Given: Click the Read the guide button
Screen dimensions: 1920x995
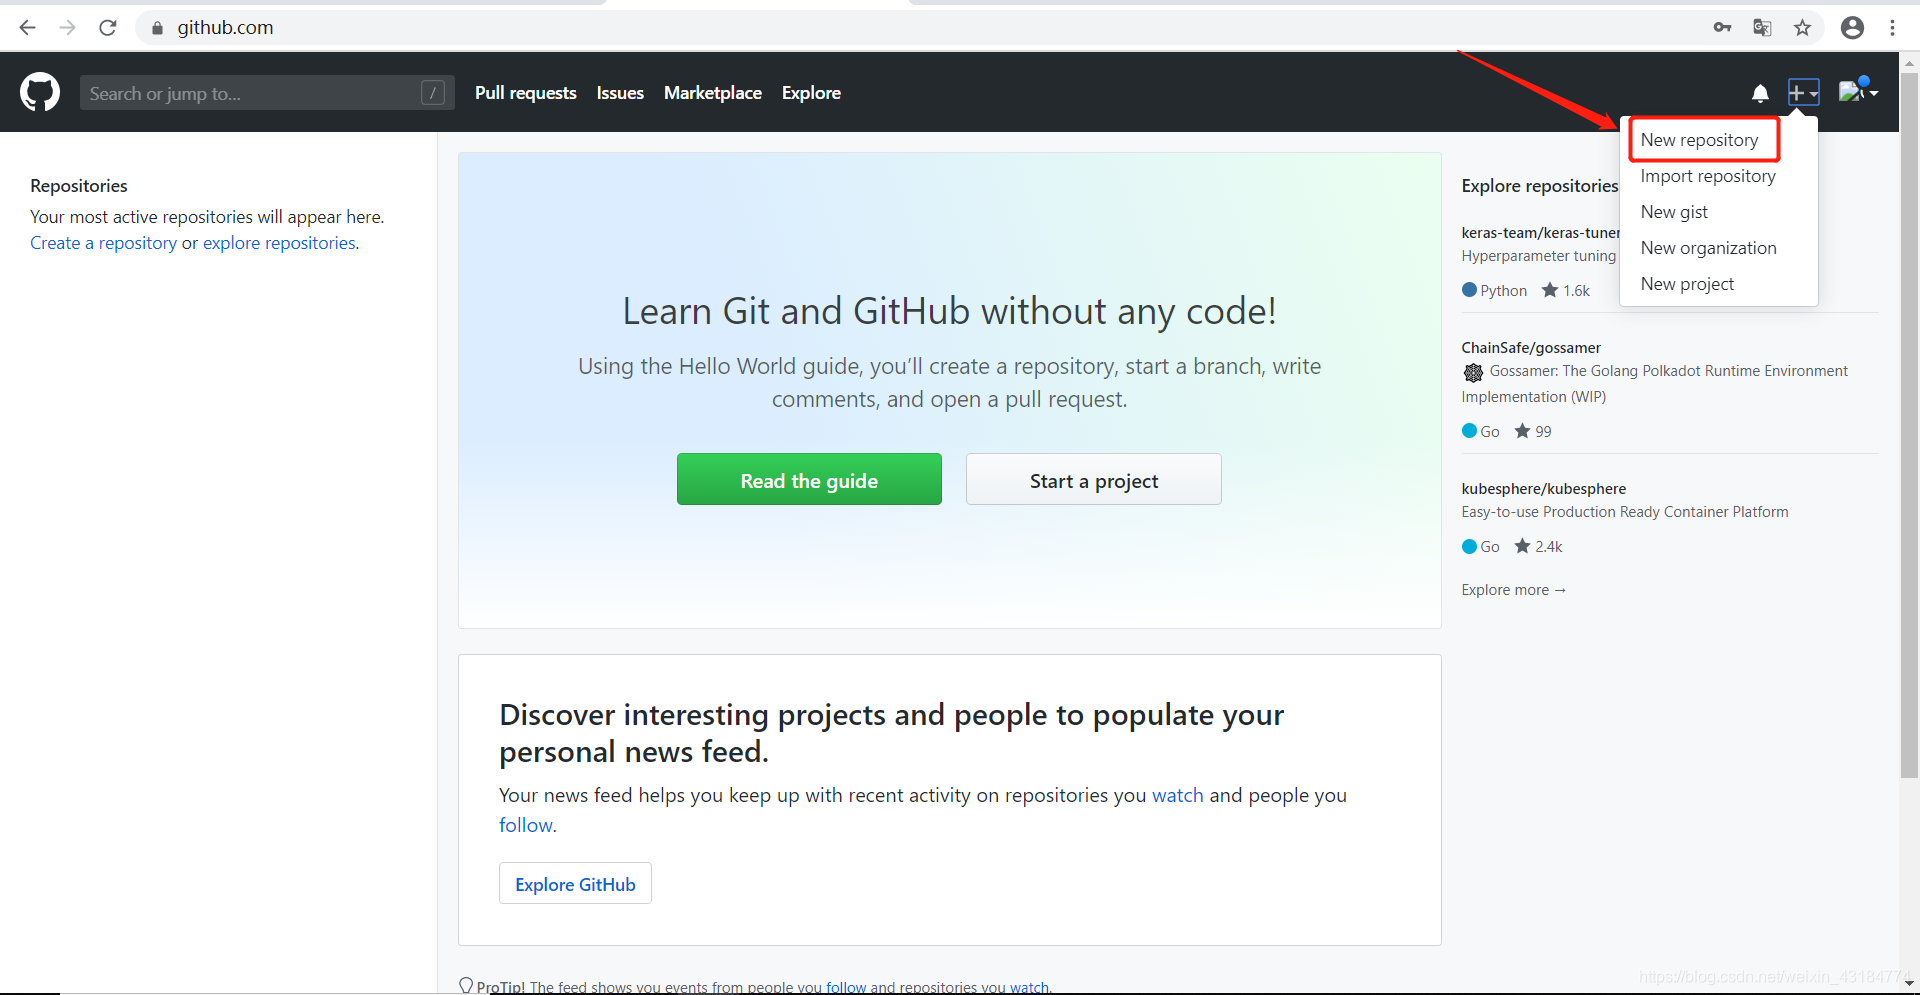Looking at the screenshot, I should 809,479.
